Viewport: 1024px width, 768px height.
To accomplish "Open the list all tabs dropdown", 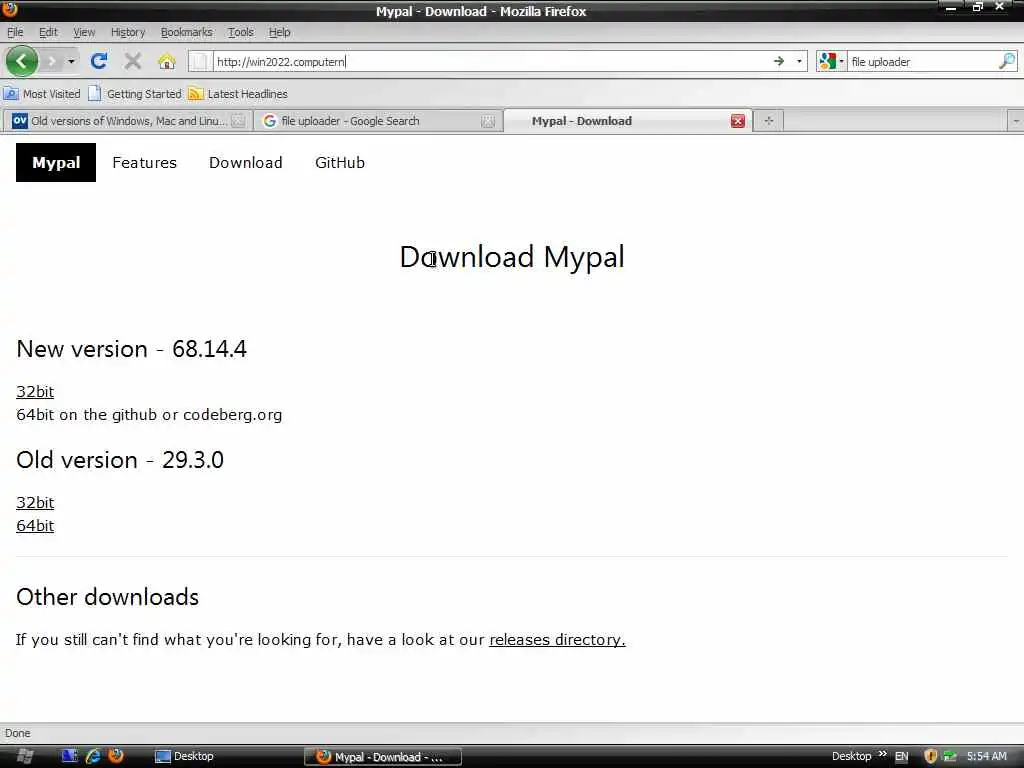I will coord(1016,121).
